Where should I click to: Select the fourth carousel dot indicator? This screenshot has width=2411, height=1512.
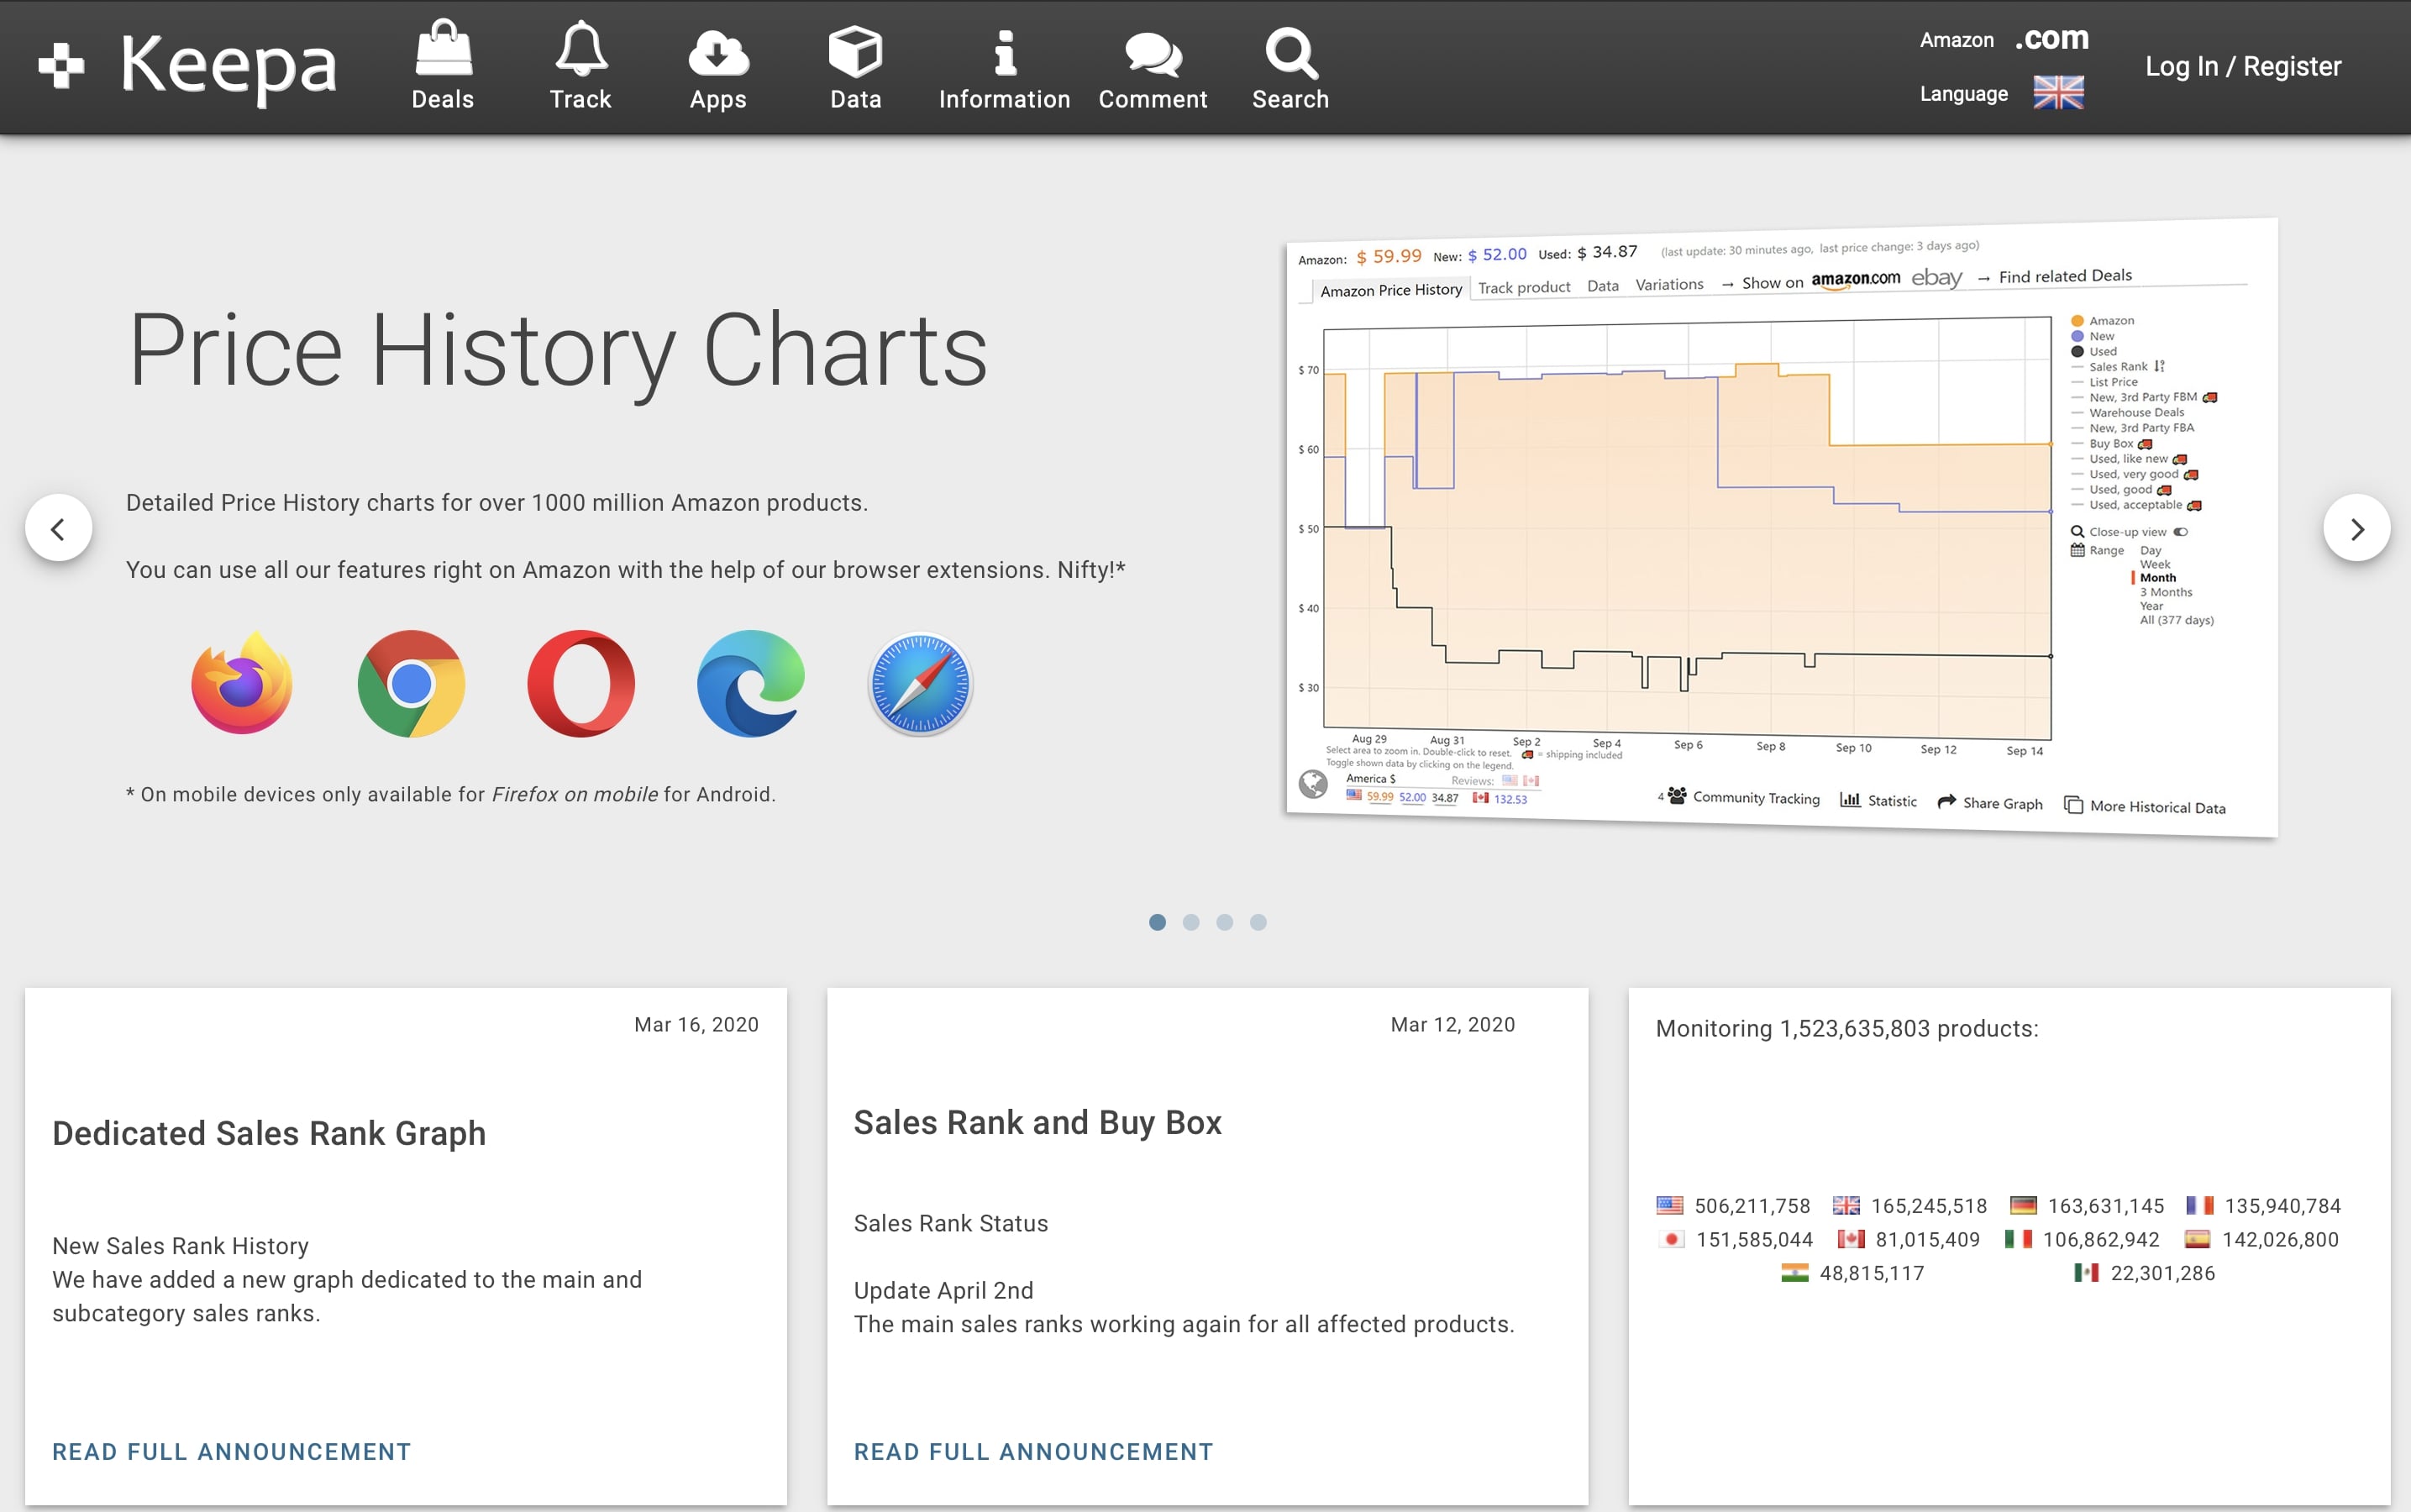point(1258,922)
